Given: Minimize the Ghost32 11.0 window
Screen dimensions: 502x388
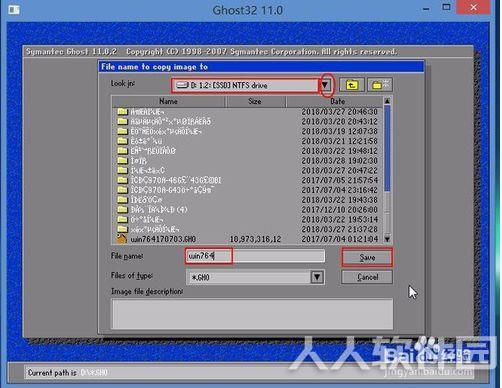Looking at the screenshot, I should click(426, 9).
